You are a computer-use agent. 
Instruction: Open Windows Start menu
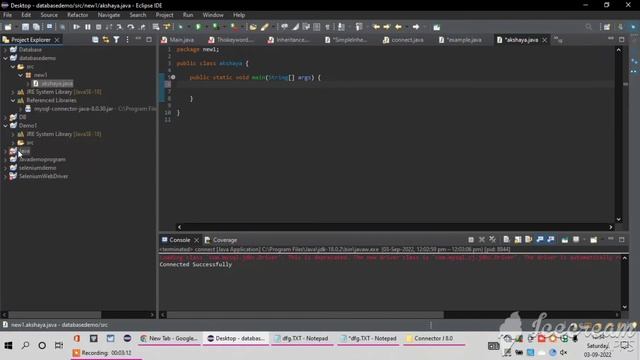click(8, 346)
